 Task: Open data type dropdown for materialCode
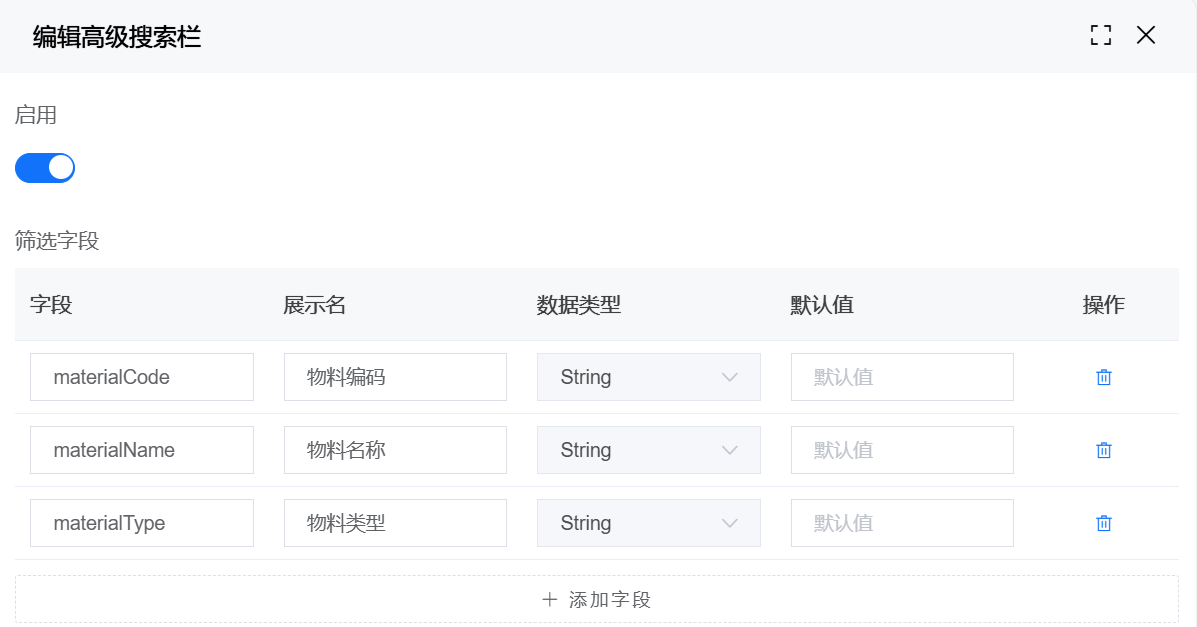(648, 377)
